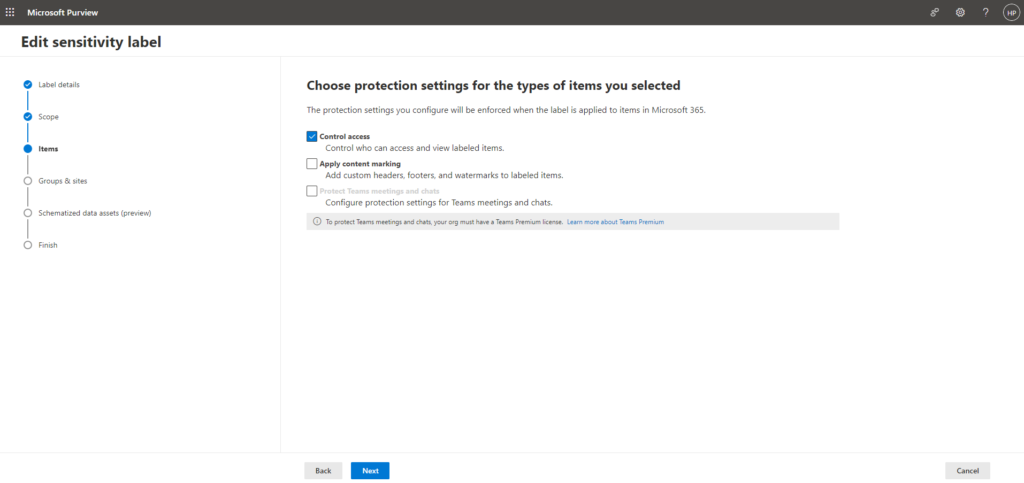Uncheck the Control access checkbox
Image resolution: width=1024 pixels, height=483 pixels.
(312, 136)
